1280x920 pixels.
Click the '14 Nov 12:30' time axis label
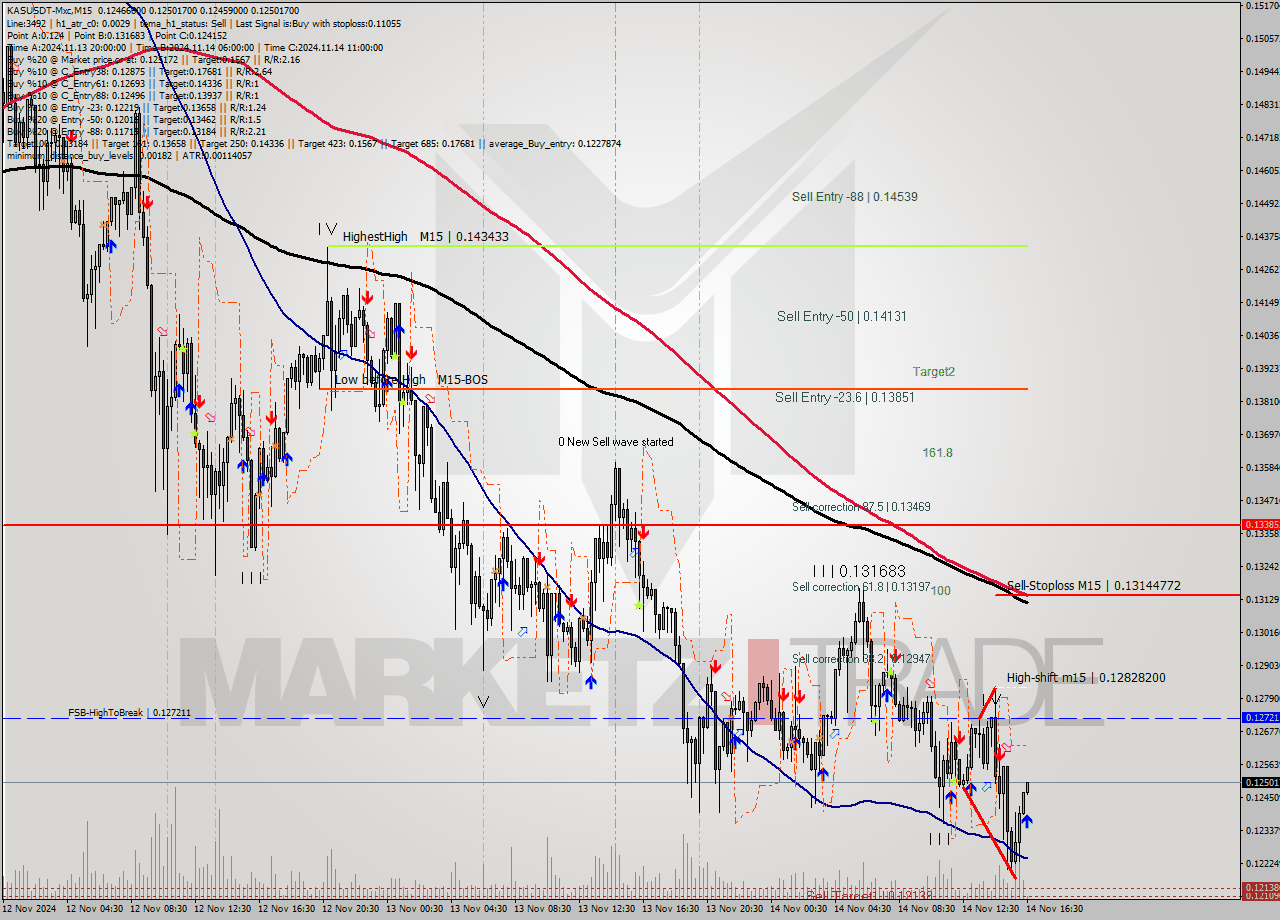click(x=993, y=909)
